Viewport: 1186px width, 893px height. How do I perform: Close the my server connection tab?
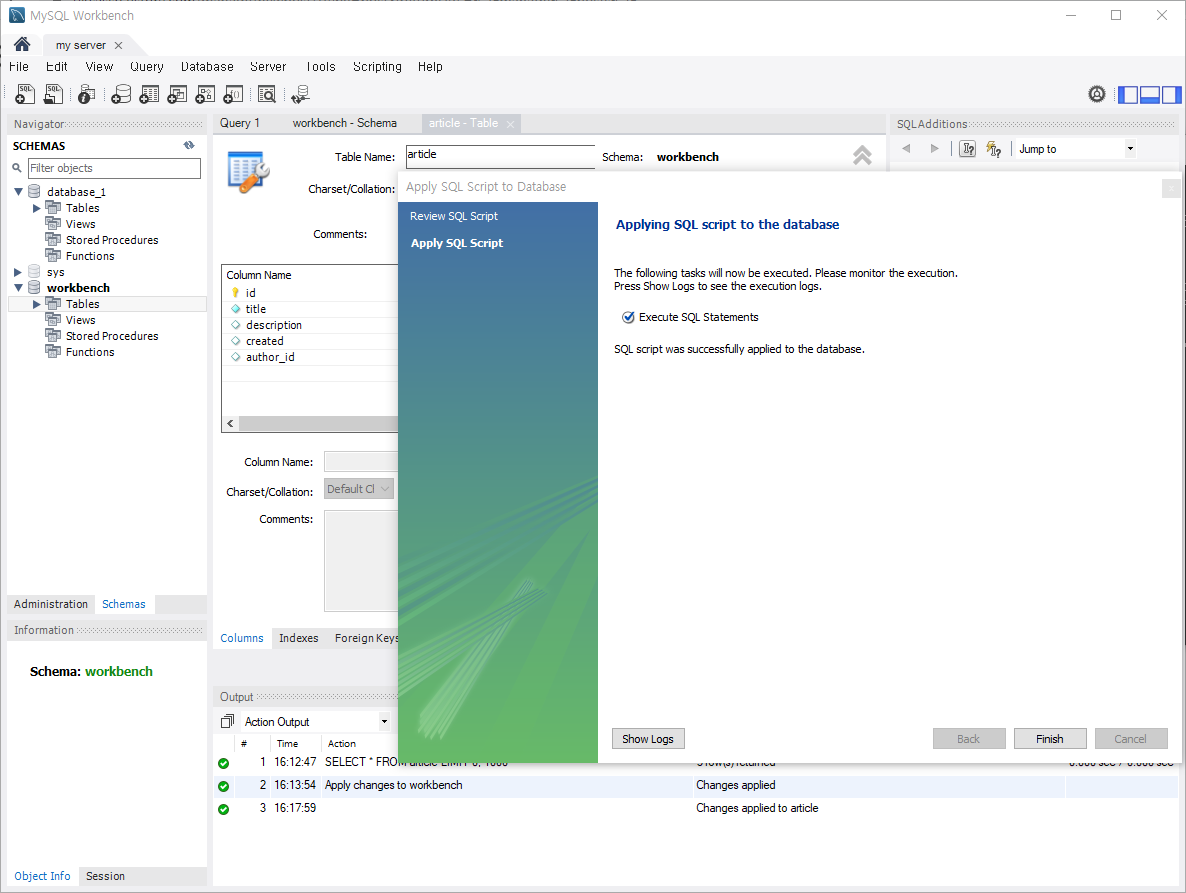tap(118, 45)
